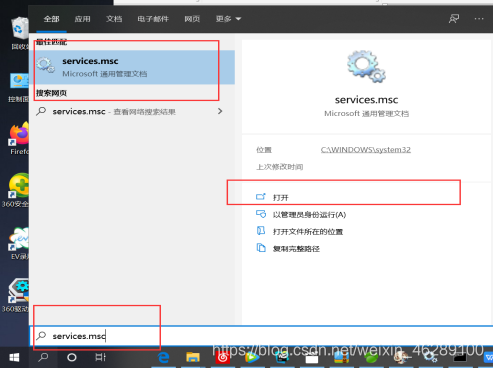The width and height of the screenshot is (494, 369).
Task: Open Cortana circle icon on taskbar
Action: [x=72, y=358]
